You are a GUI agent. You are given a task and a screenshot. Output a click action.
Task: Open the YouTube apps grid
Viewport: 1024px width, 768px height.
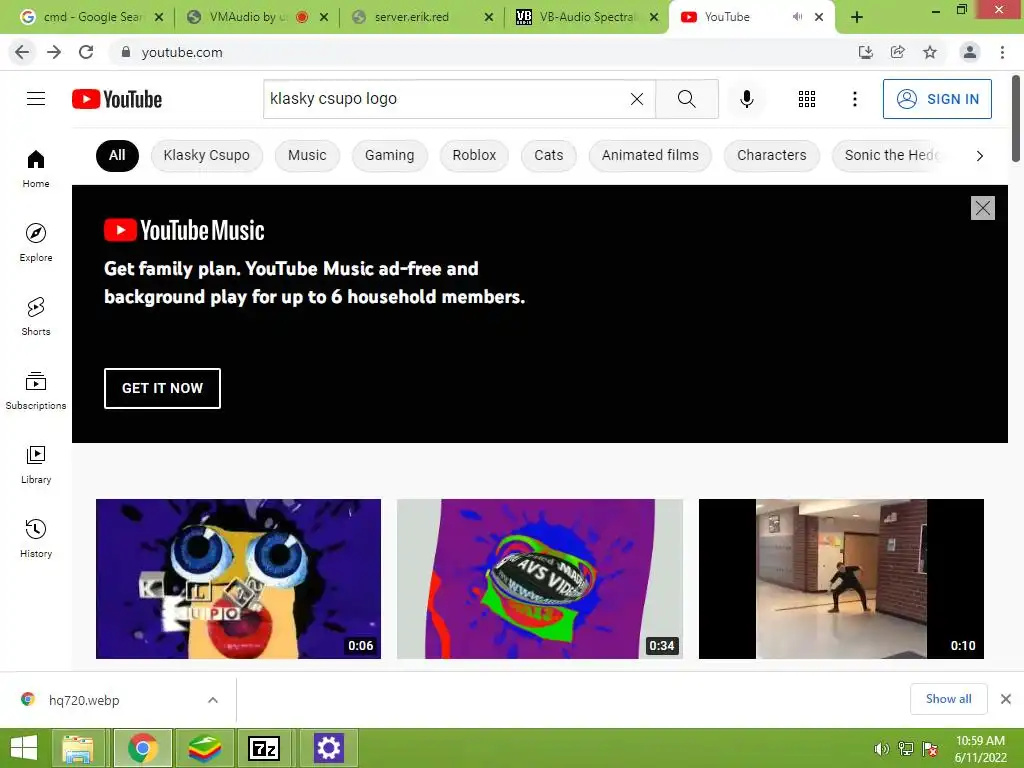(807, 99)
